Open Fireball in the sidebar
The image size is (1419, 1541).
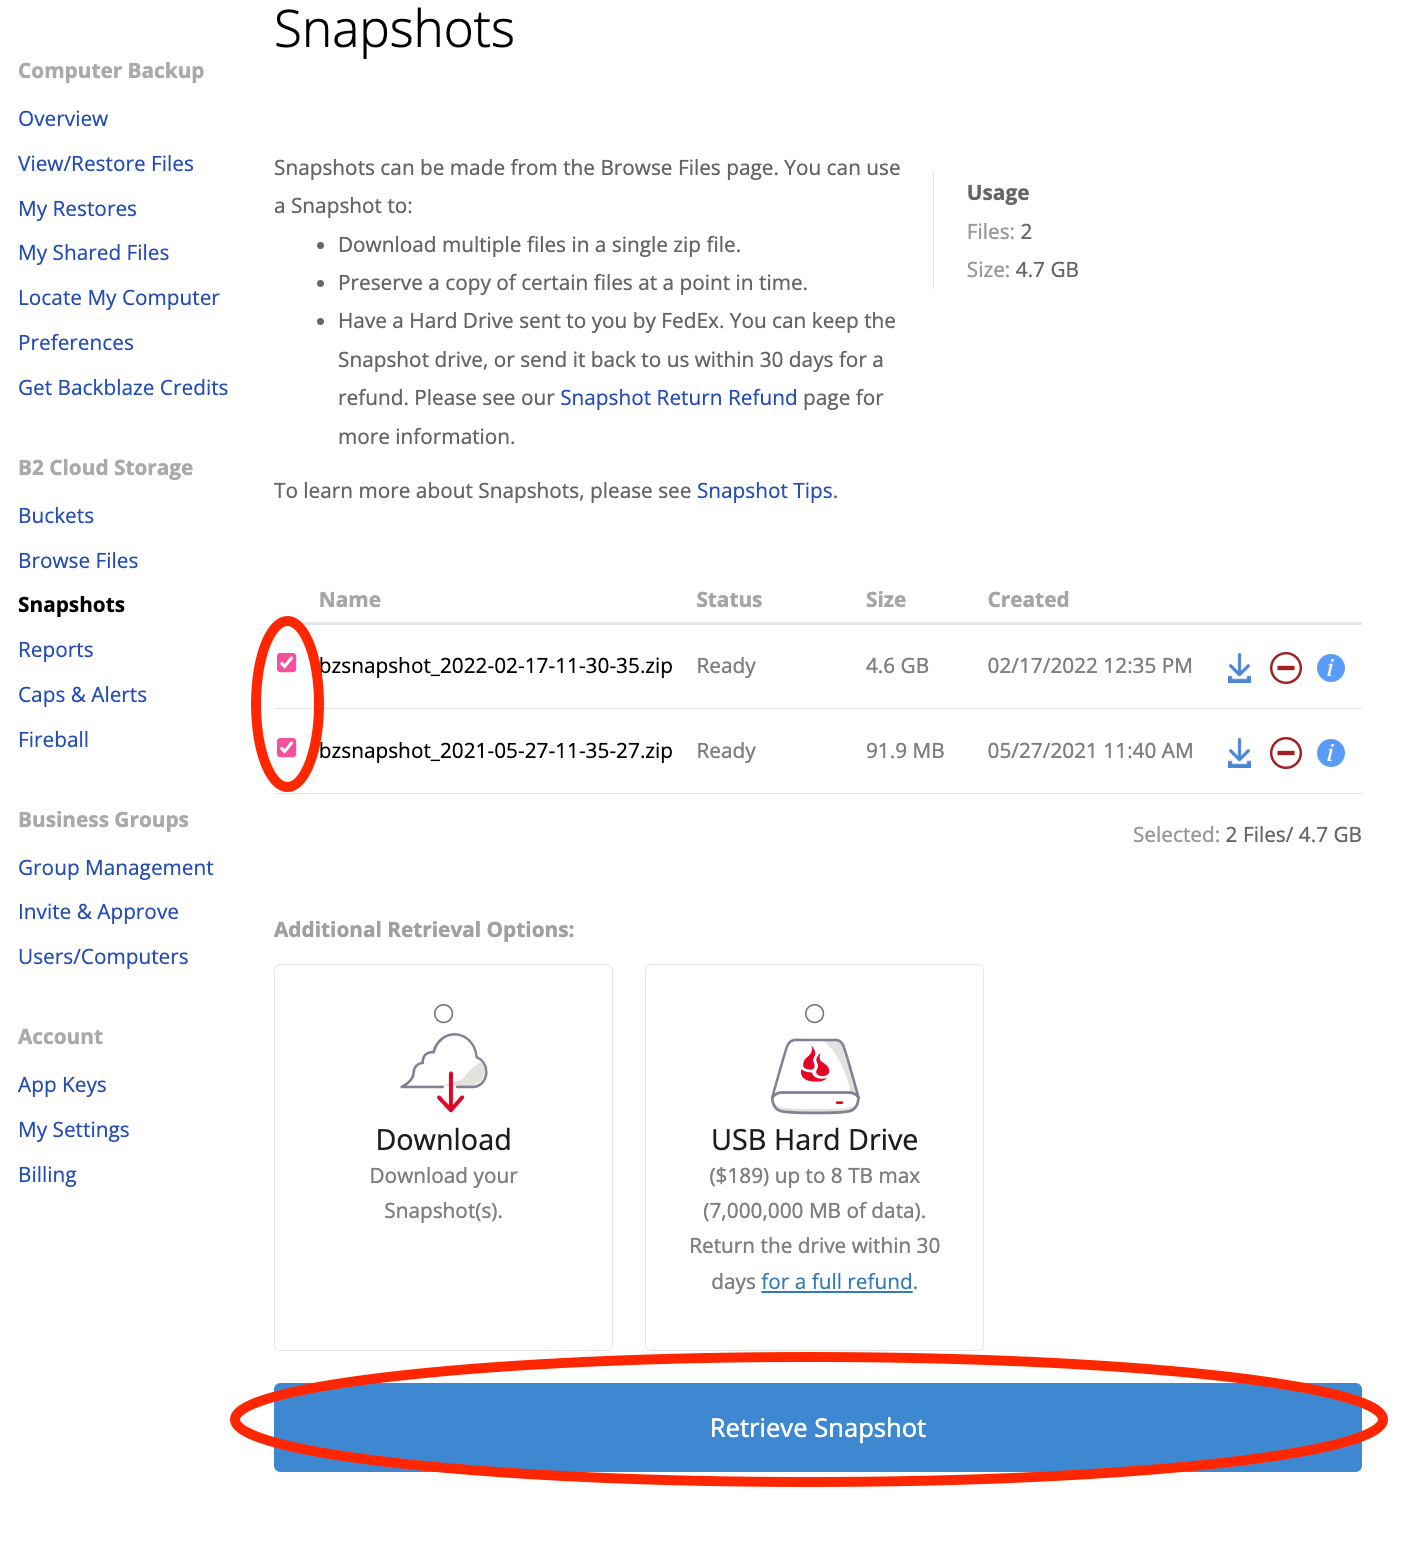coord(54,740)
